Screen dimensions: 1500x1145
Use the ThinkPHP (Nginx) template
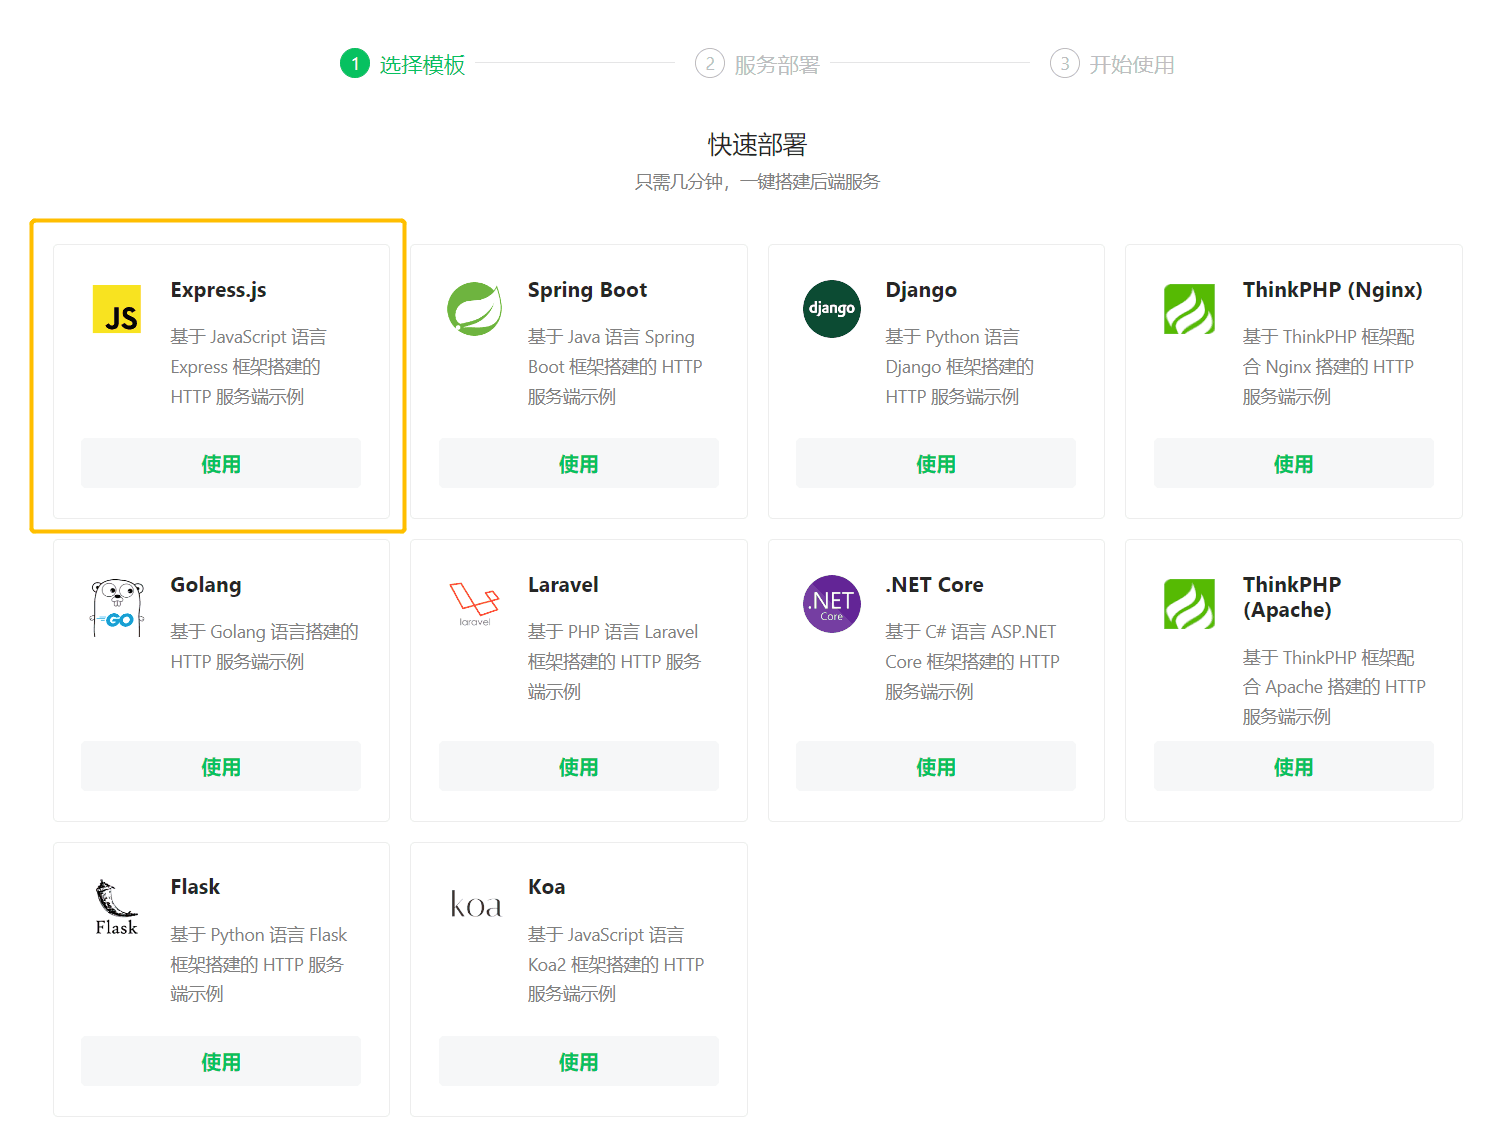coord(1294,464)
